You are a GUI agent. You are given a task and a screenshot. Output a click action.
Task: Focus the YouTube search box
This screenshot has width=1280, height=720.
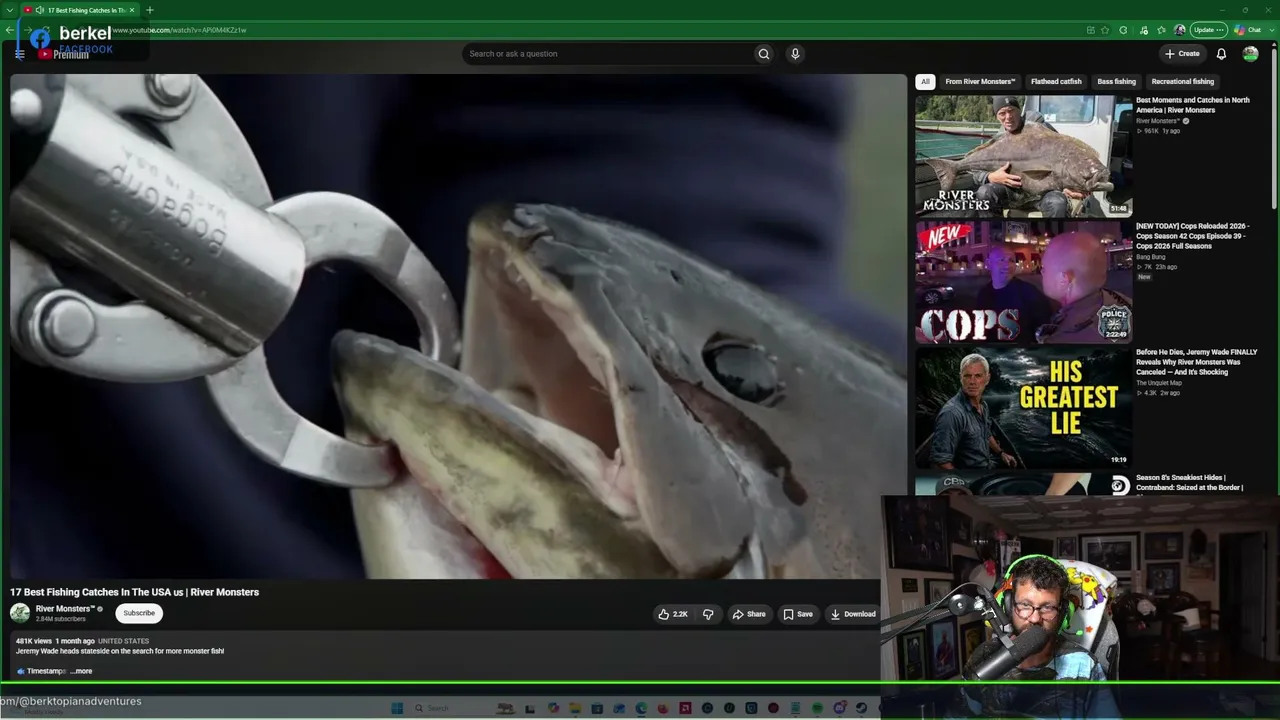coord(607,54)
